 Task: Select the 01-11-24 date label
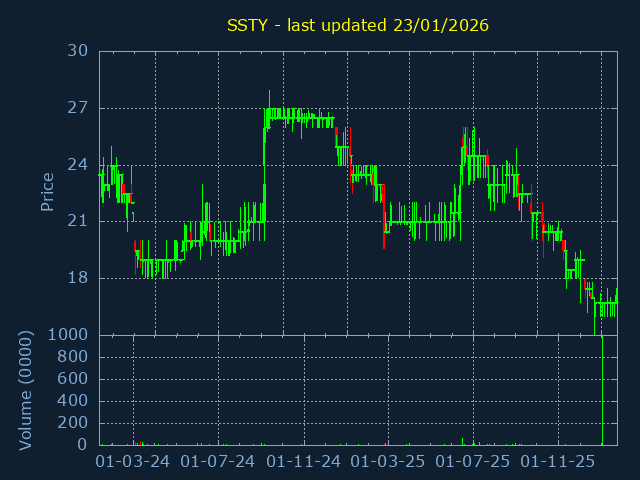coord(304,462)
